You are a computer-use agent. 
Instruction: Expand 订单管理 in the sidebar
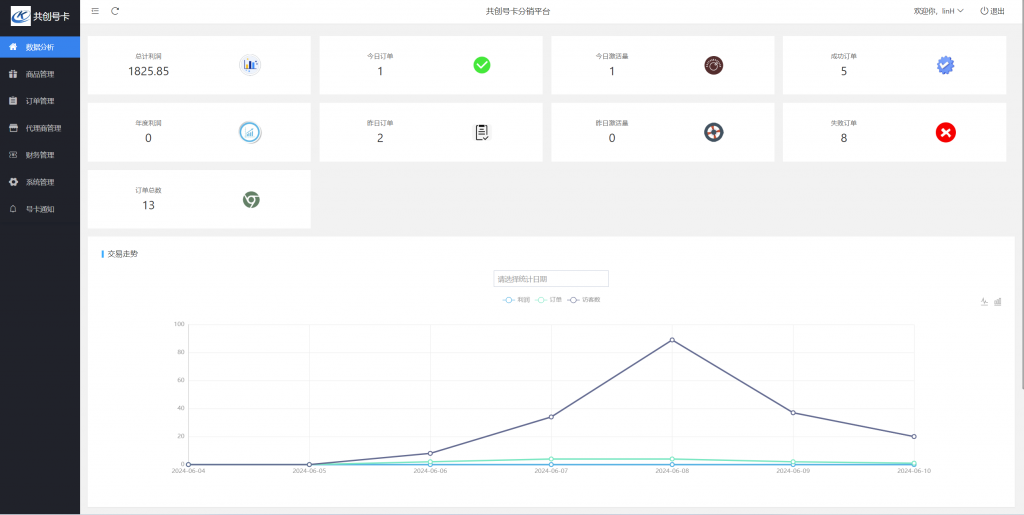point(40,101)
